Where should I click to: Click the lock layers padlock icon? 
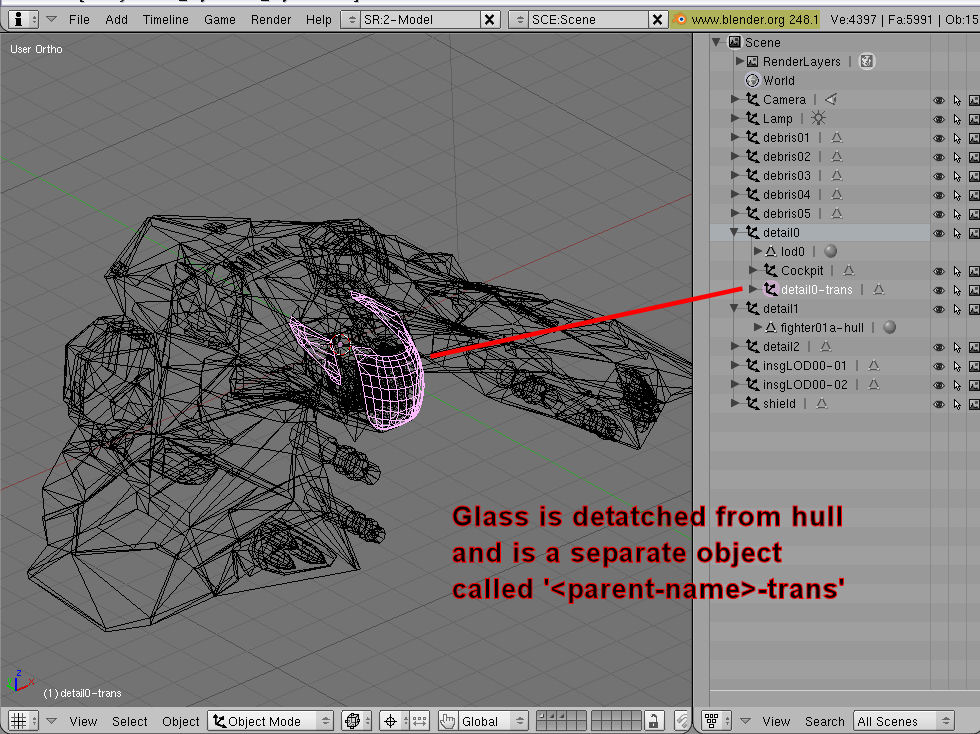653,720
